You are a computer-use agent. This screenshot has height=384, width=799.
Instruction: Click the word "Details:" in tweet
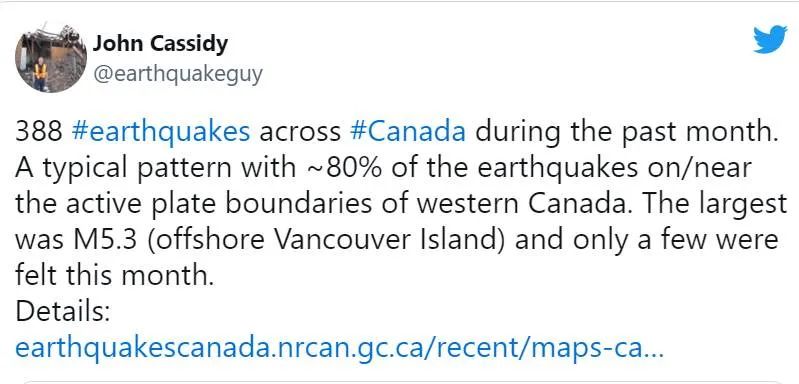(x=63, y=312)
